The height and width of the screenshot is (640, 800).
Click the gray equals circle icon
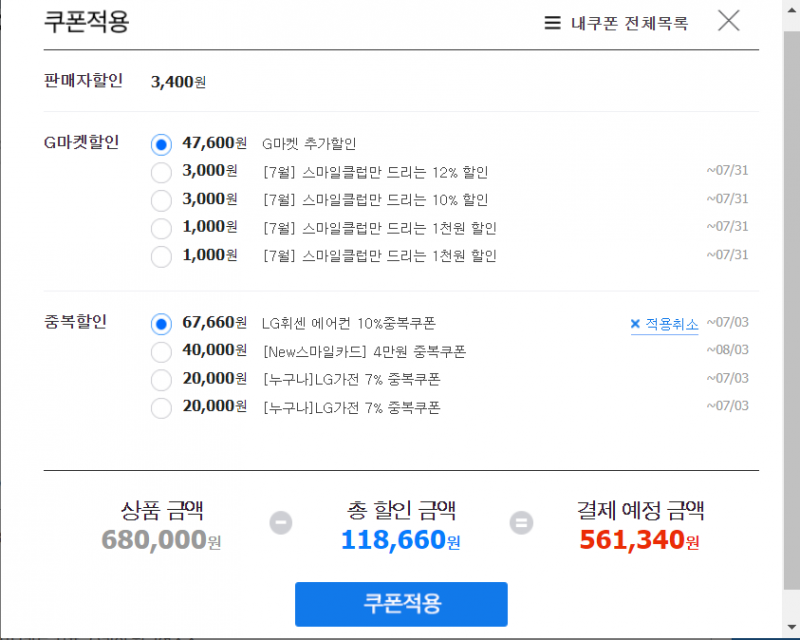pyautogui.click(x=521, y=523)
